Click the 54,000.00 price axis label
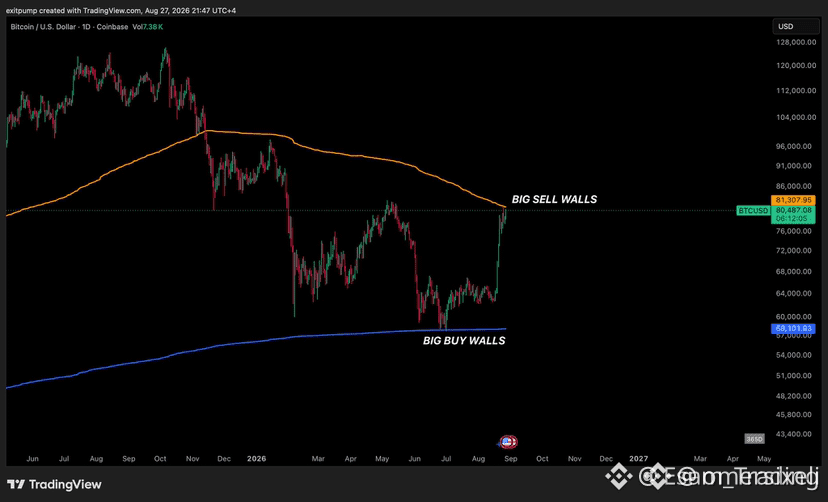 pos(795,355)
